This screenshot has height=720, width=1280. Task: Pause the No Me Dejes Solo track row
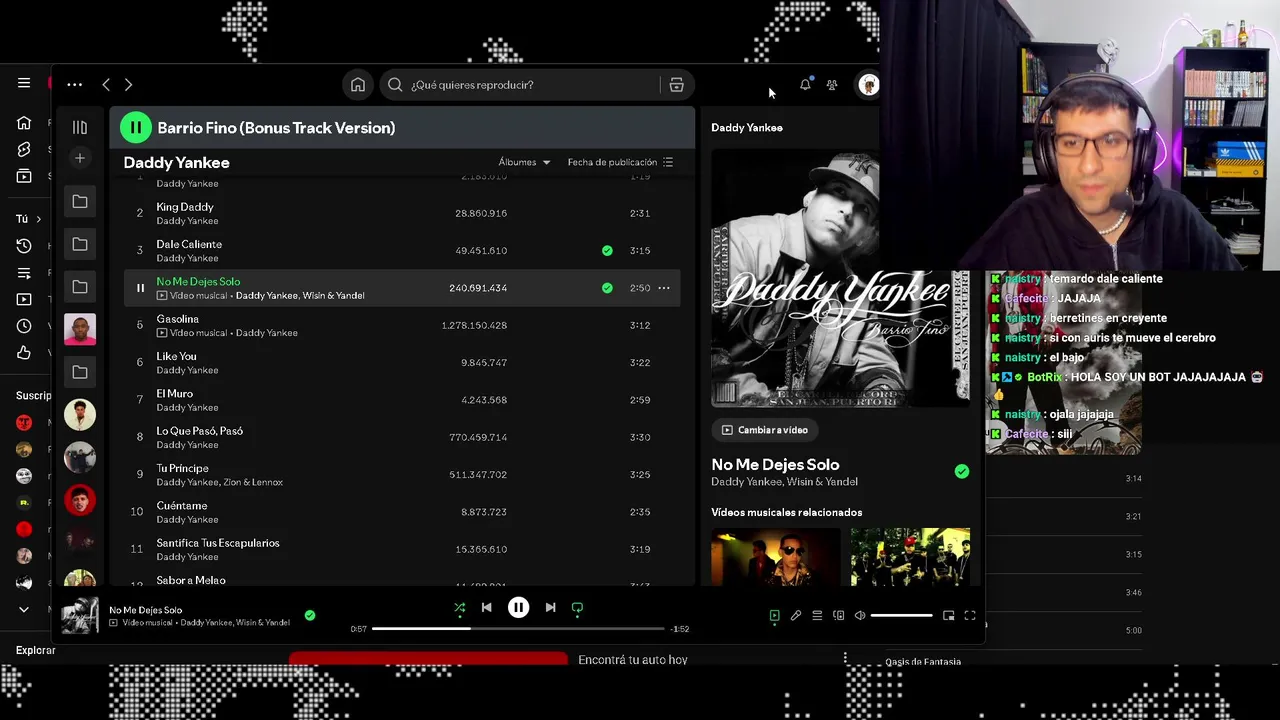pyautogui.click(x=140, y=288)
